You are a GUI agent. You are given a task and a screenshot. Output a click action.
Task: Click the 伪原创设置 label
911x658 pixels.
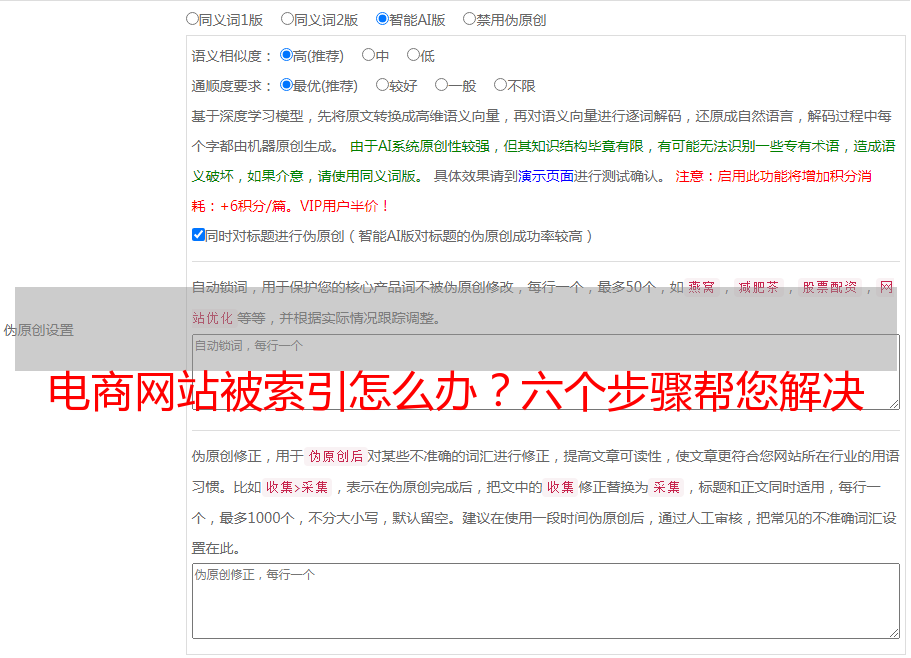39,330
